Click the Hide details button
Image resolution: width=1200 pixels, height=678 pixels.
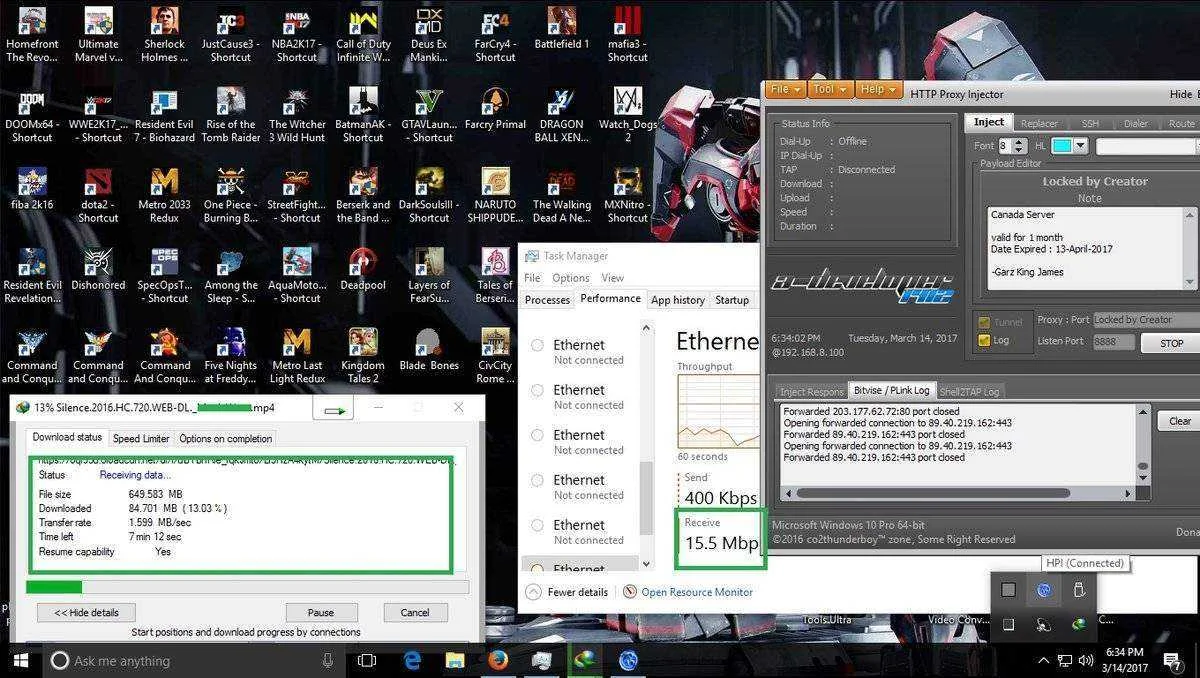tap(86, 612)
